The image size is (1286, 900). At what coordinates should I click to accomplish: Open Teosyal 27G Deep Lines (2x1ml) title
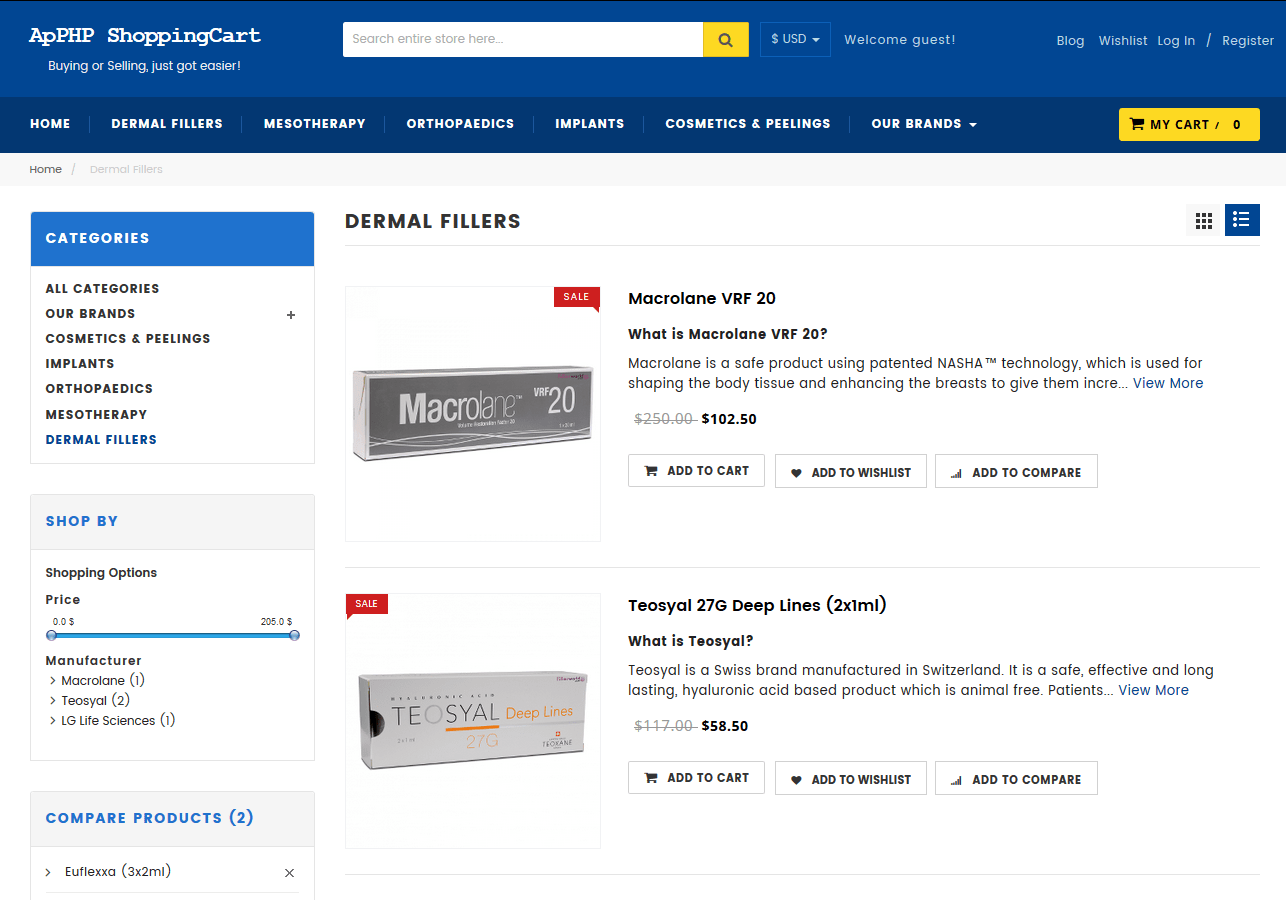(x=757, y=605)
